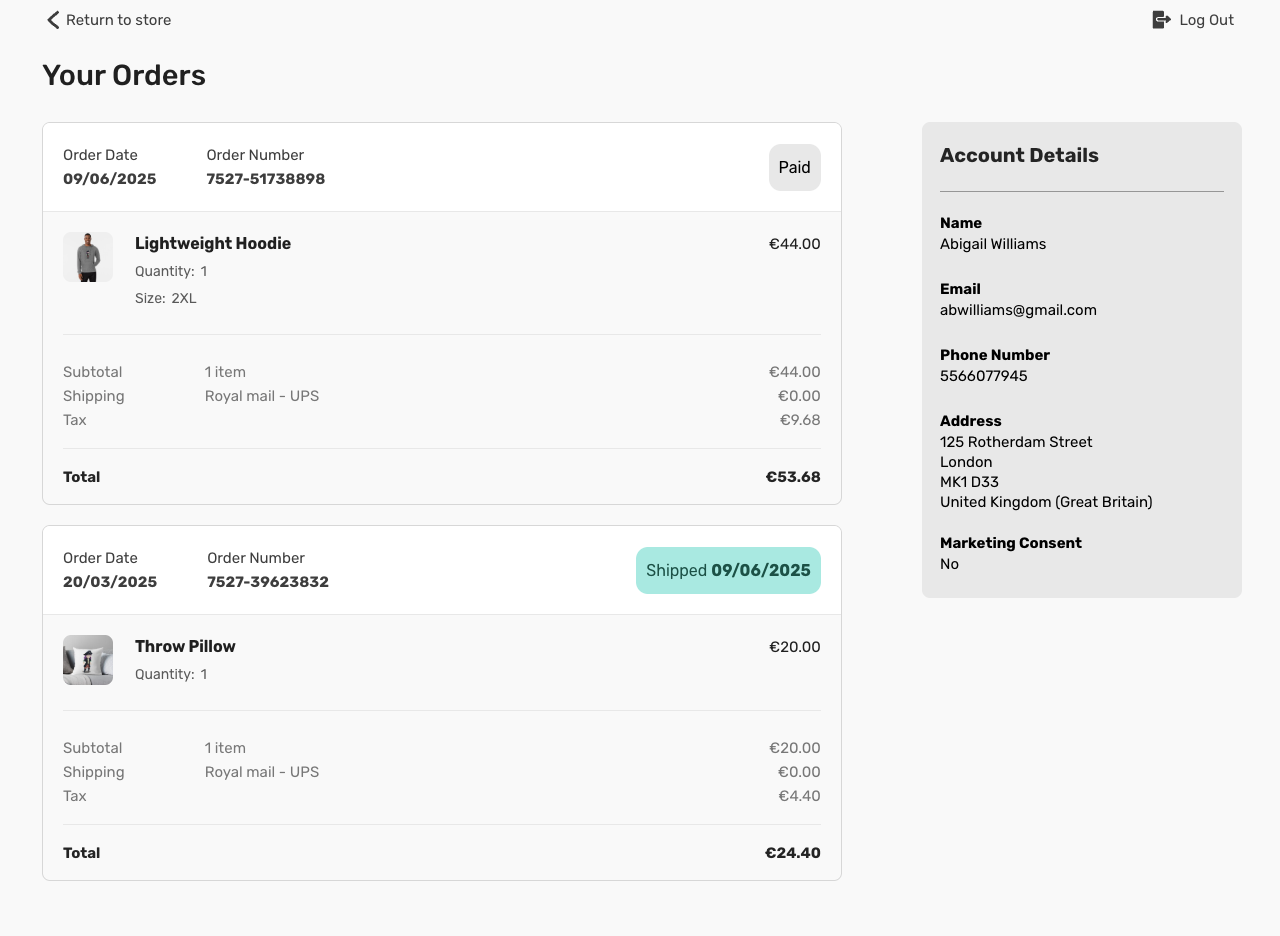Image resolution: width=1280 pixels, height=936 pixels.
Task: Click the Marketing Consent label
Action: pyautogui.click(x=1011, y=543)
